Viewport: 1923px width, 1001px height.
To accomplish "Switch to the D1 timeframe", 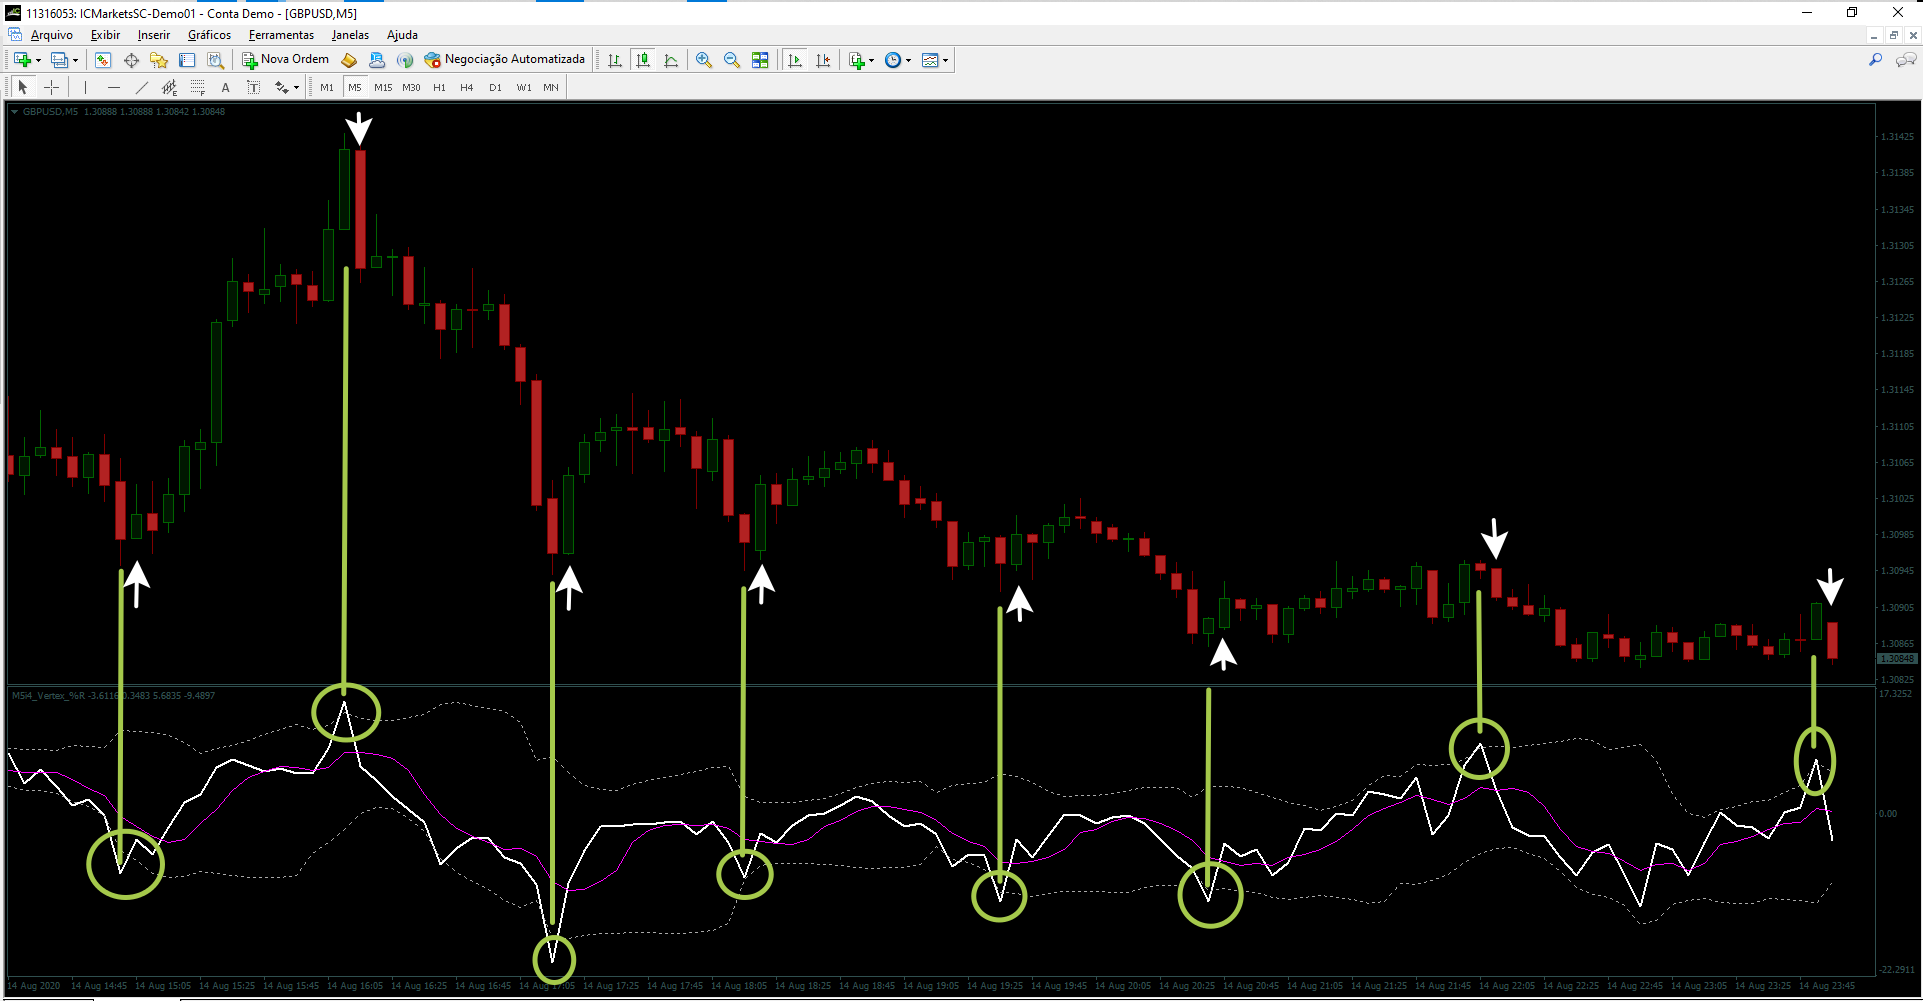I will coord(495,87).
